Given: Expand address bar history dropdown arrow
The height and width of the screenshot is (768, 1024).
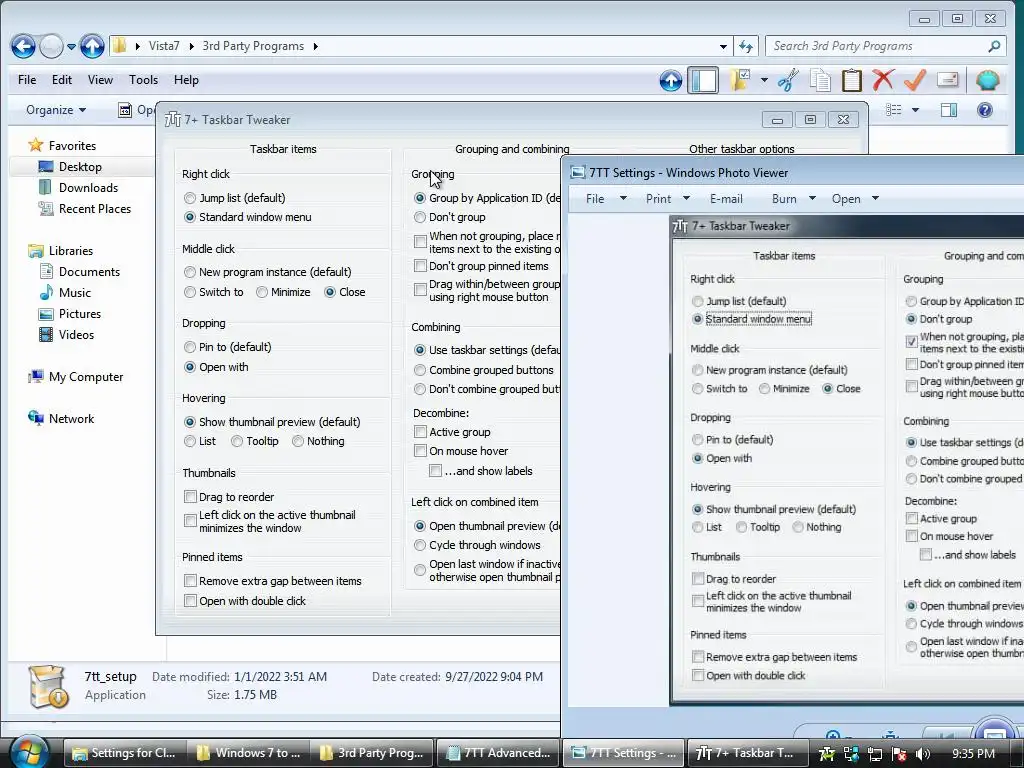Looking at the screenshot, I should [723, 46].
